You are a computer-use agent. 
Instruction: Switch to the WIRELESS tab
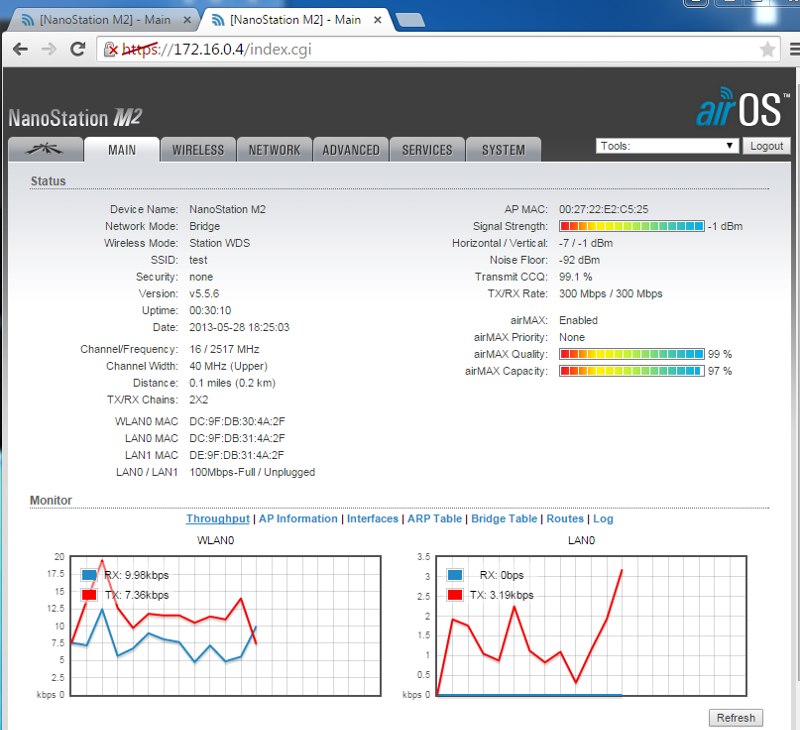pyautogui.click(x=198, y=149)
